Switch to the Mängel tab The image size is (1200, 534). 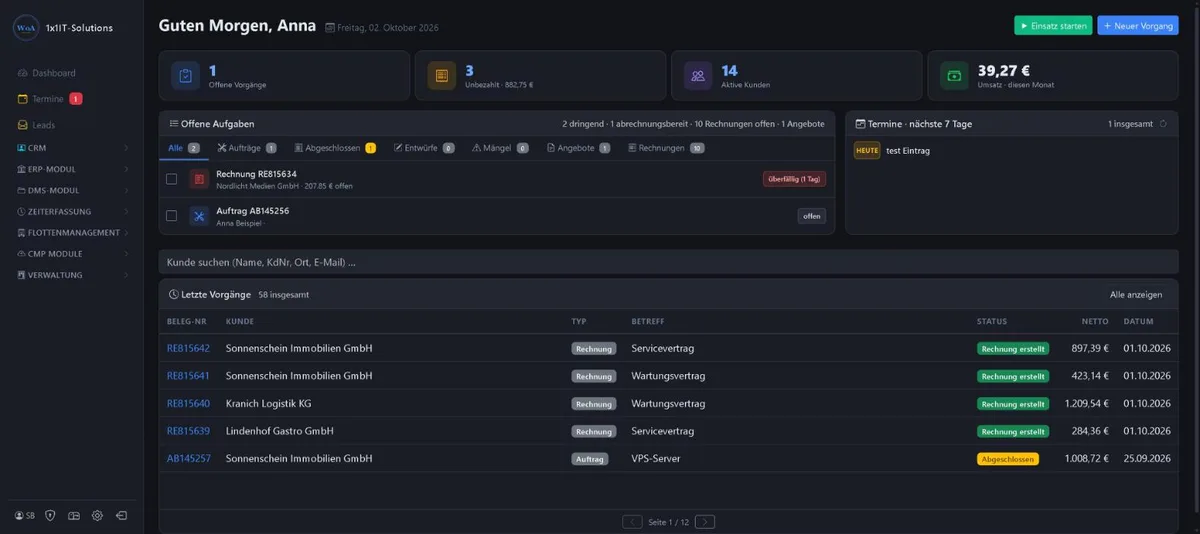pyautogui.click(x=500, y=148)
